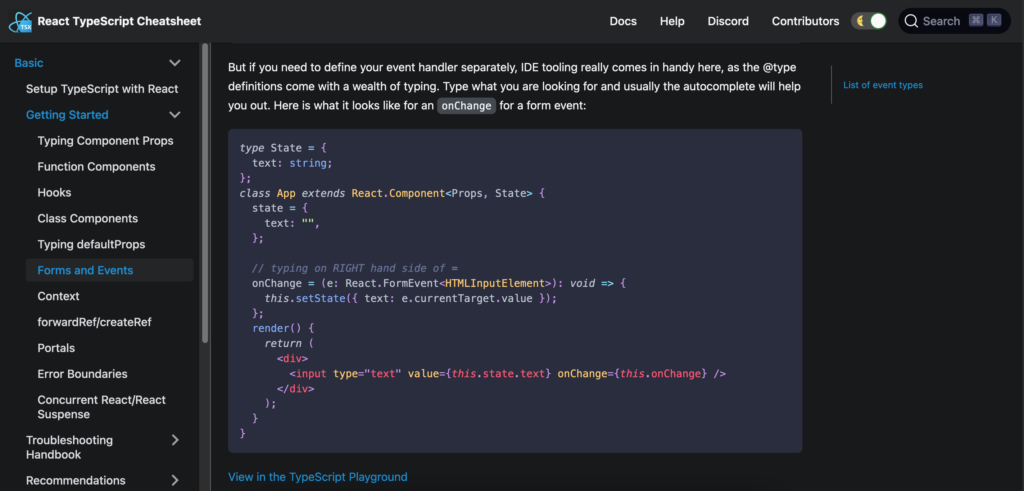Go to the Discord link
The width and height of the screenshot is (1024, 491).
click(x=728, y=21)
